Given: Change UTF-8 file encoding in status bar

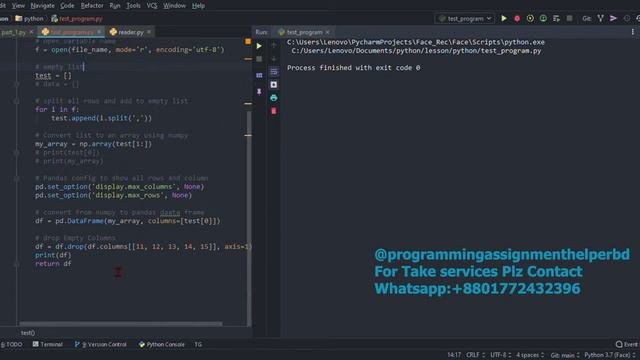Looking at the screenshot, I should click(x=500, y=355).
